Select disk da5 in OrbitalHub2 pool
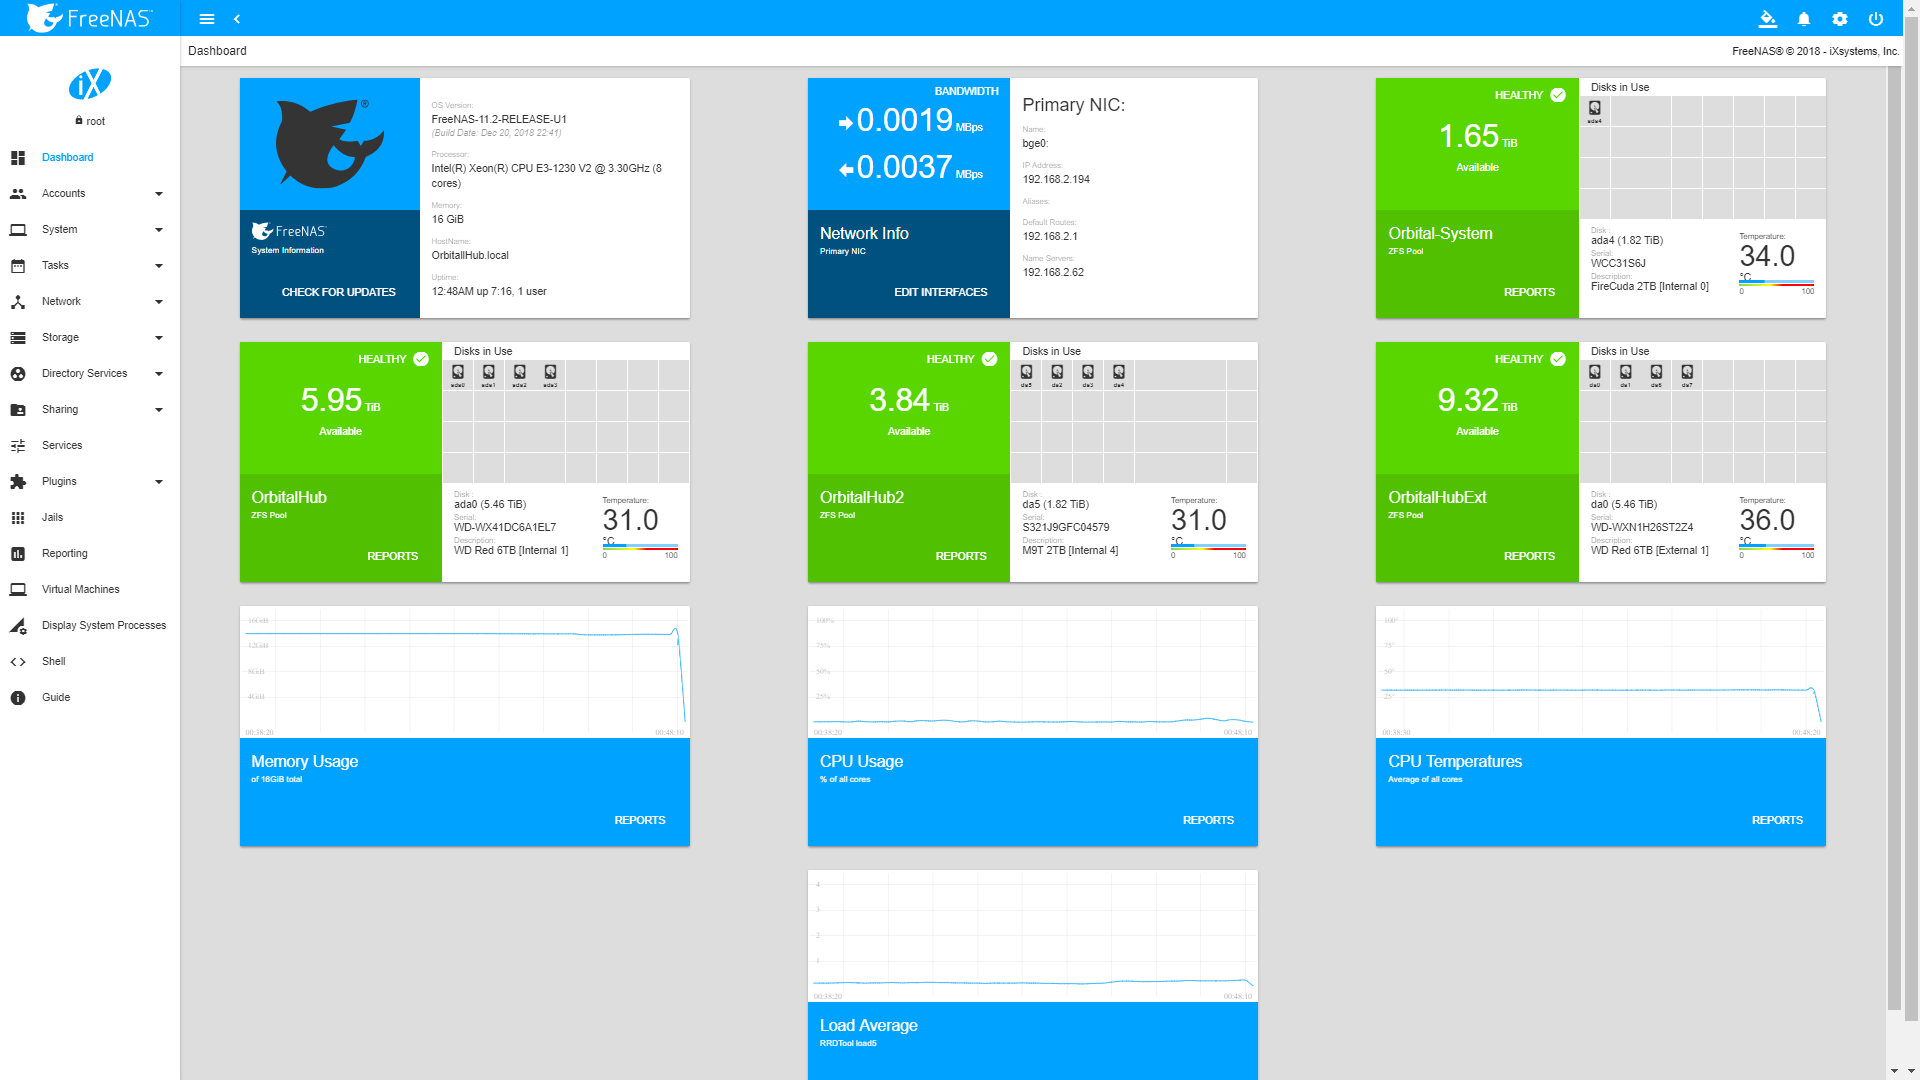Screen dimensions: 1920x1080 [x=1026, y=375]
